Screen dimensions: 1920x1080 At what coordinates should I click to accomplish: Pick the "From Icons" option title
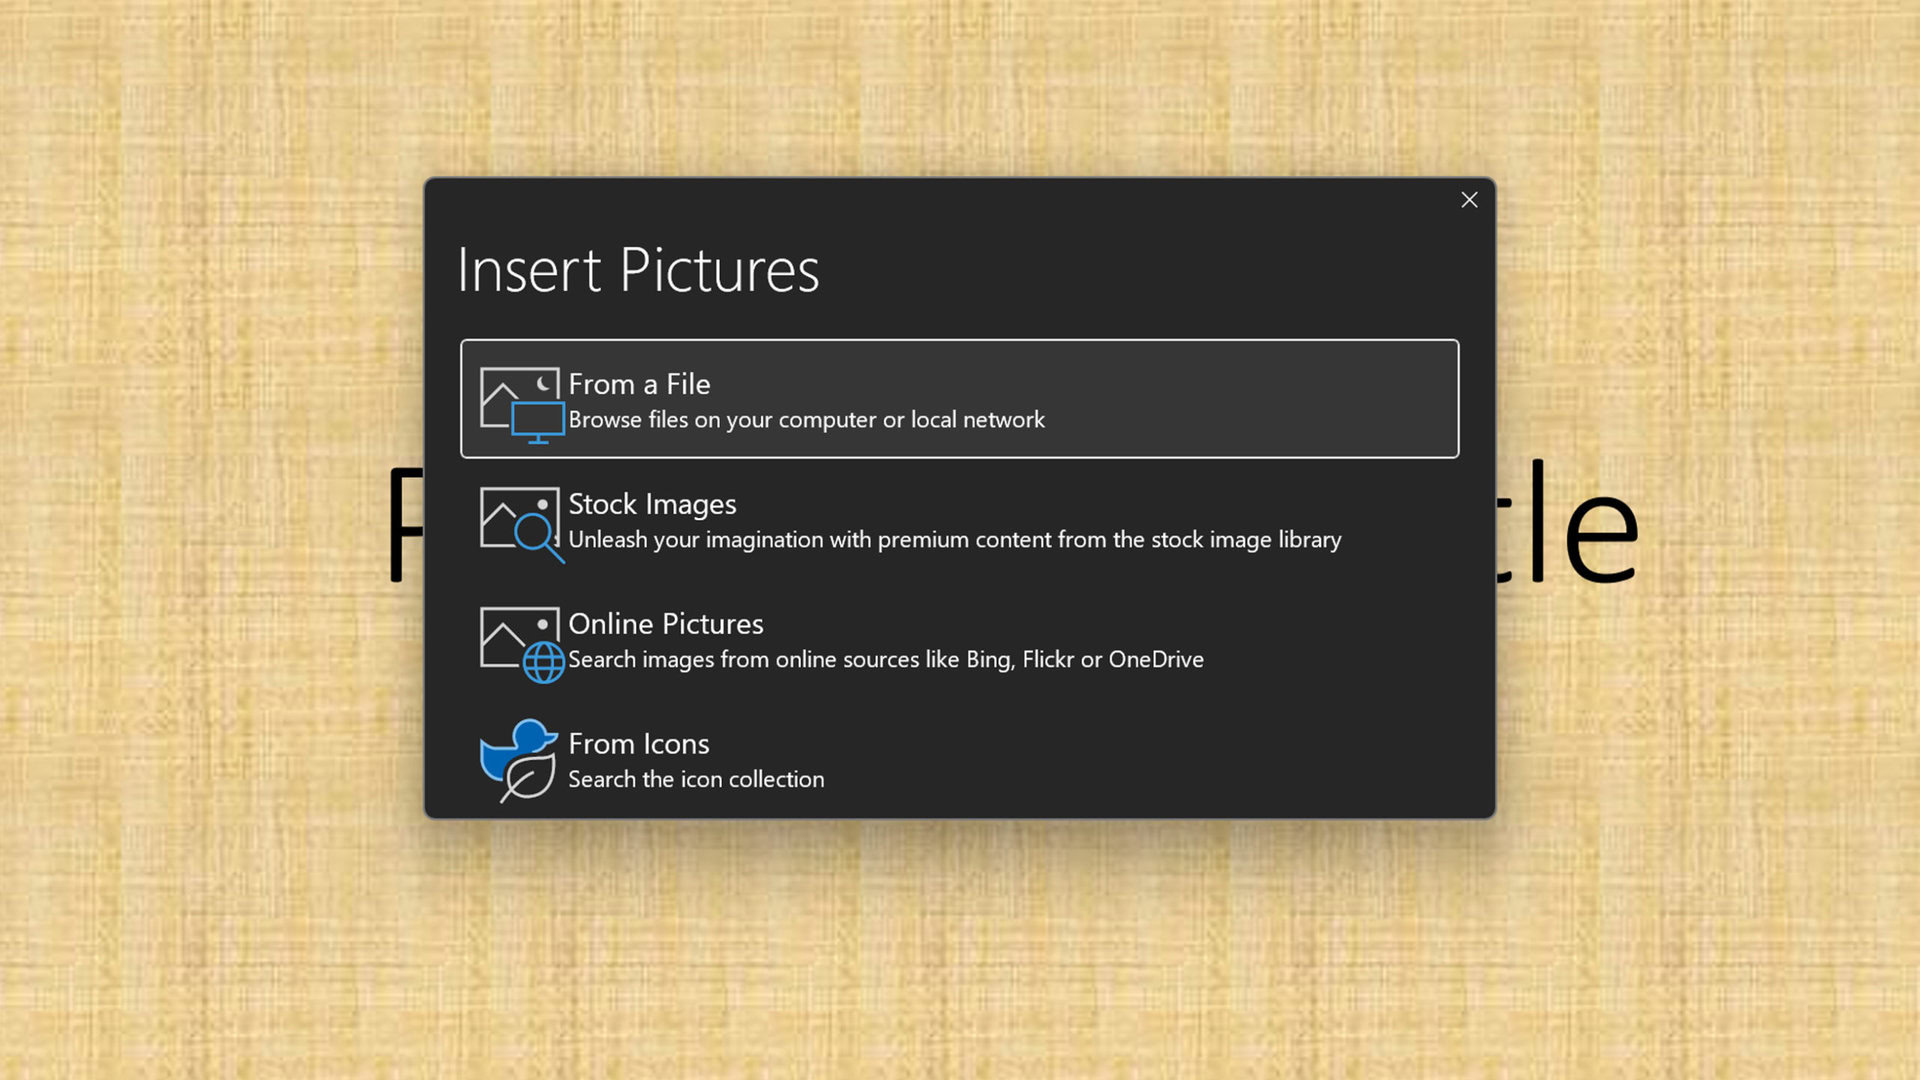click(638, 744)
